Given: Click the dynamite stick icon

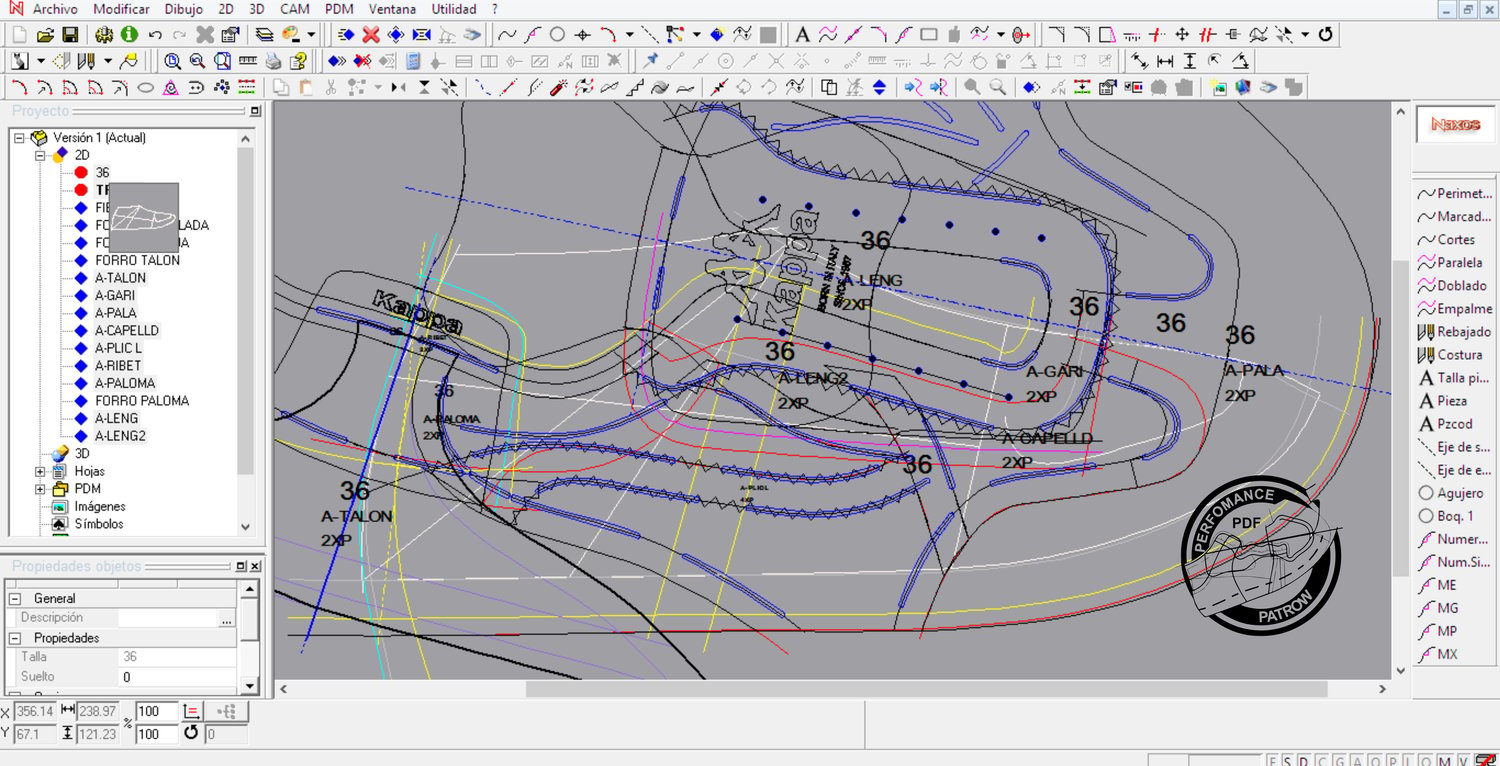Looking at the screenshot, I should [559, 87].
